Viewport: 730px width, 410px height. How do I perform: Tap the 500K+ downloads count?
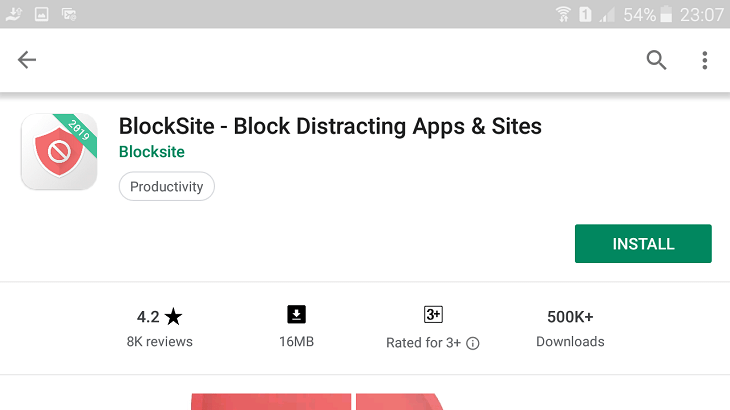(x=570, y=317)
